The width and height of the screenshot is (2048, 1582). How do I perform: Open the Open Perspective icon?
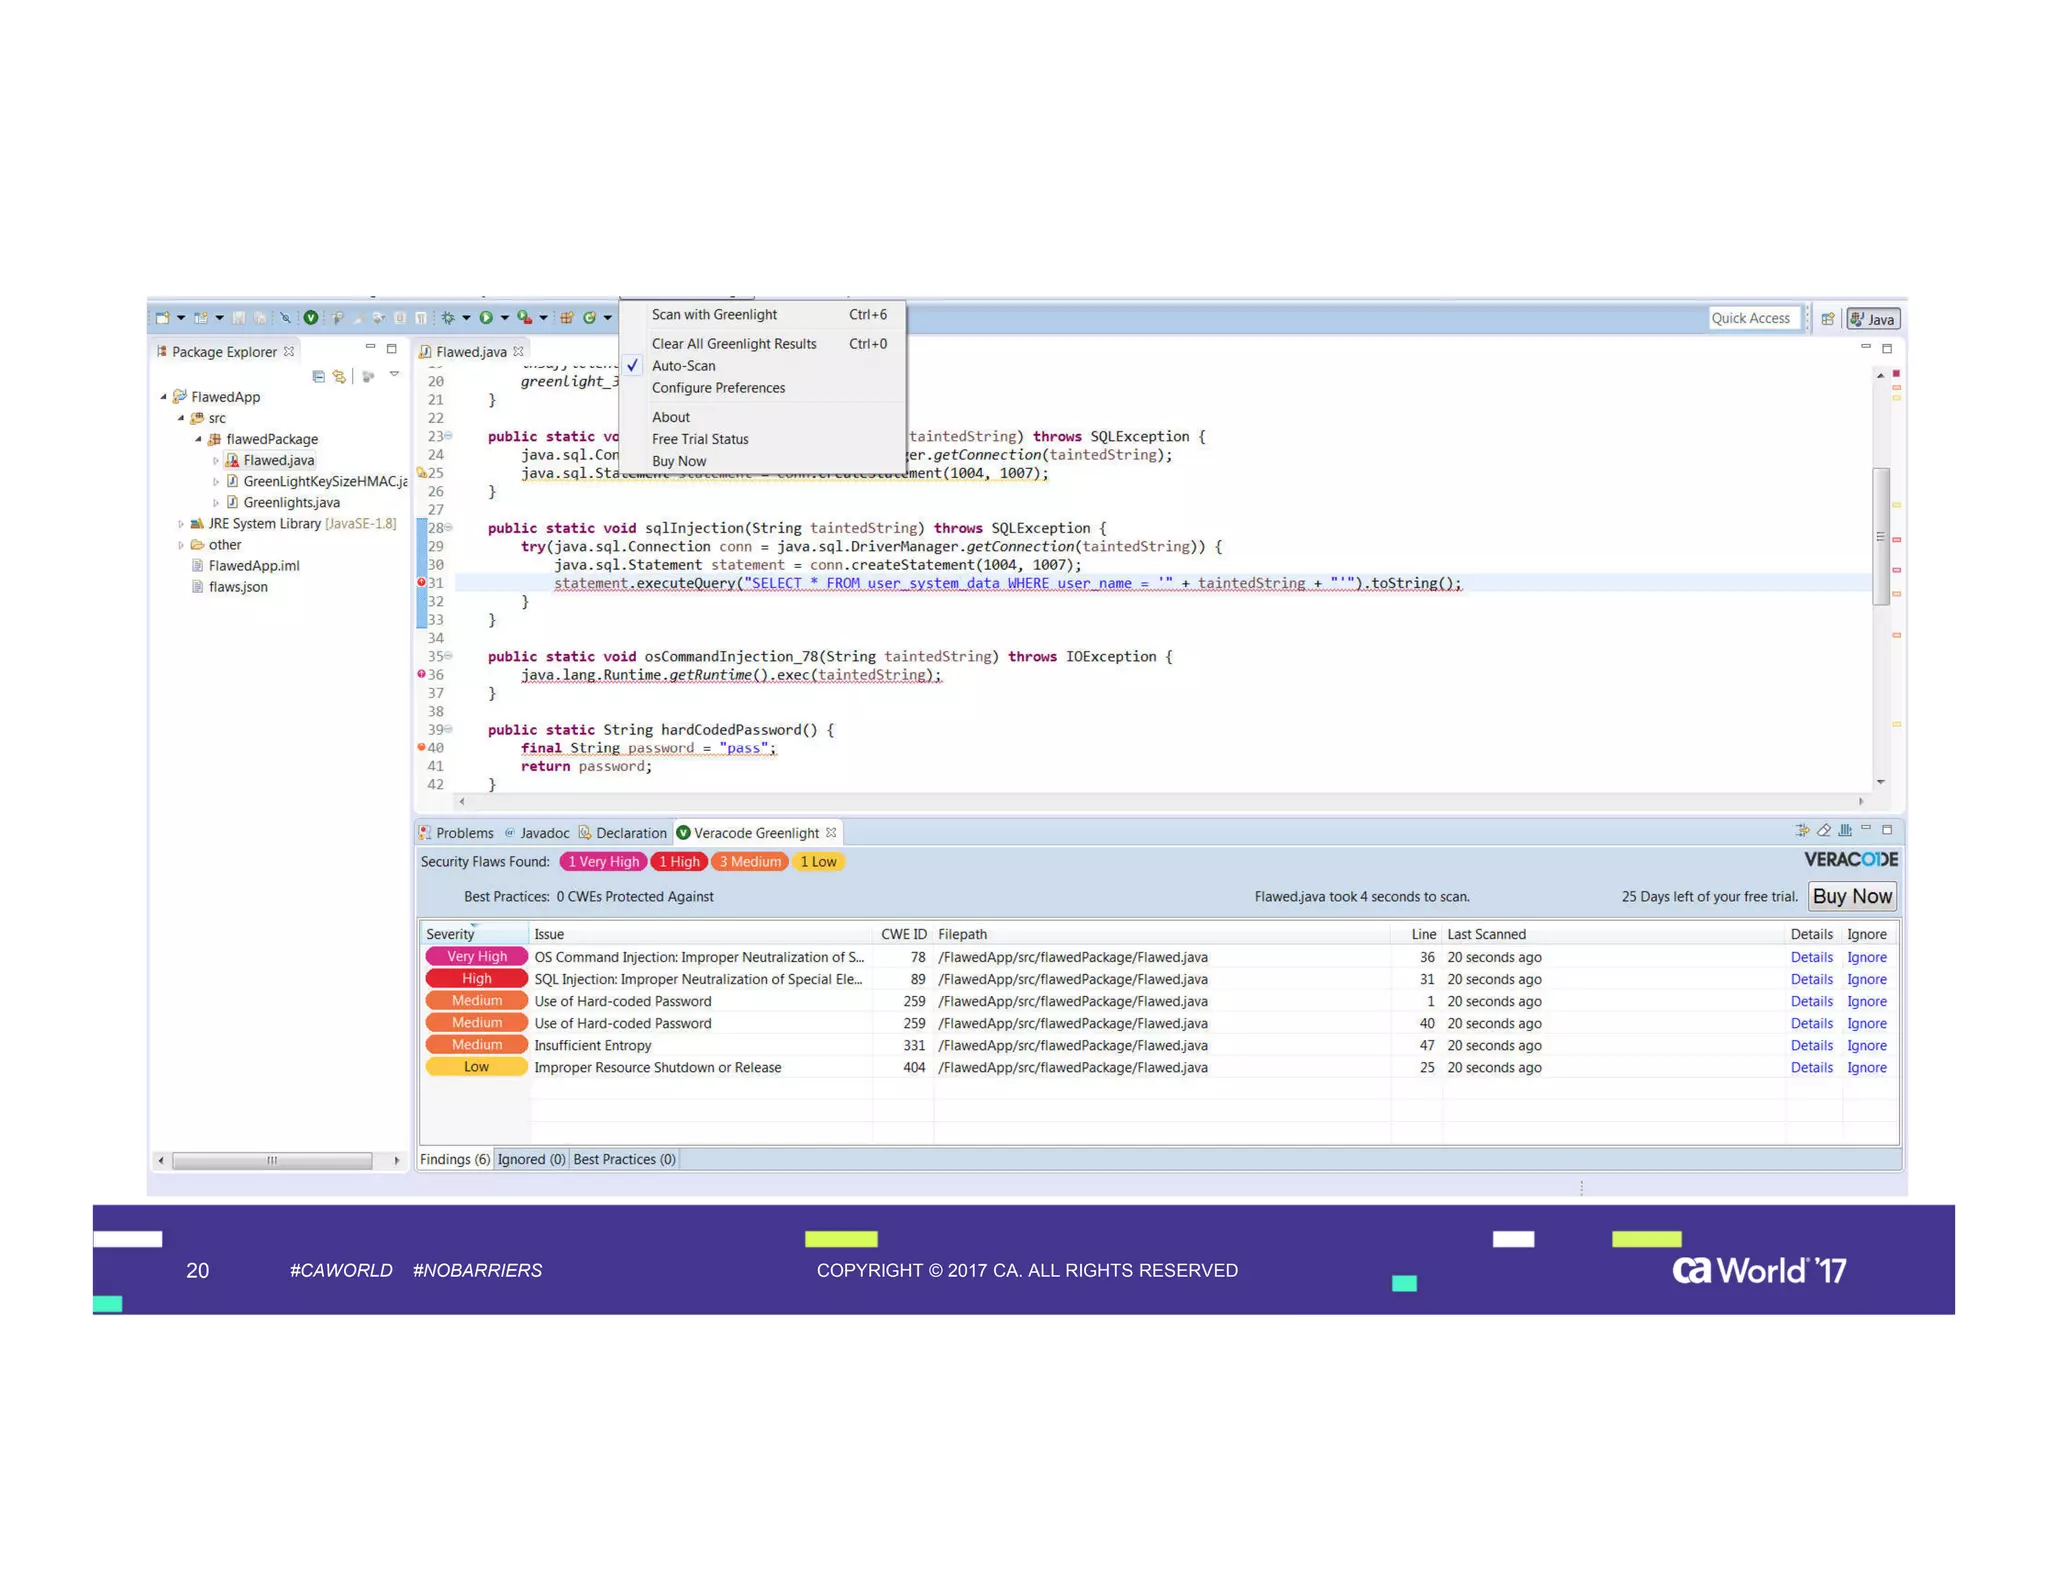tap(1827, 319)
